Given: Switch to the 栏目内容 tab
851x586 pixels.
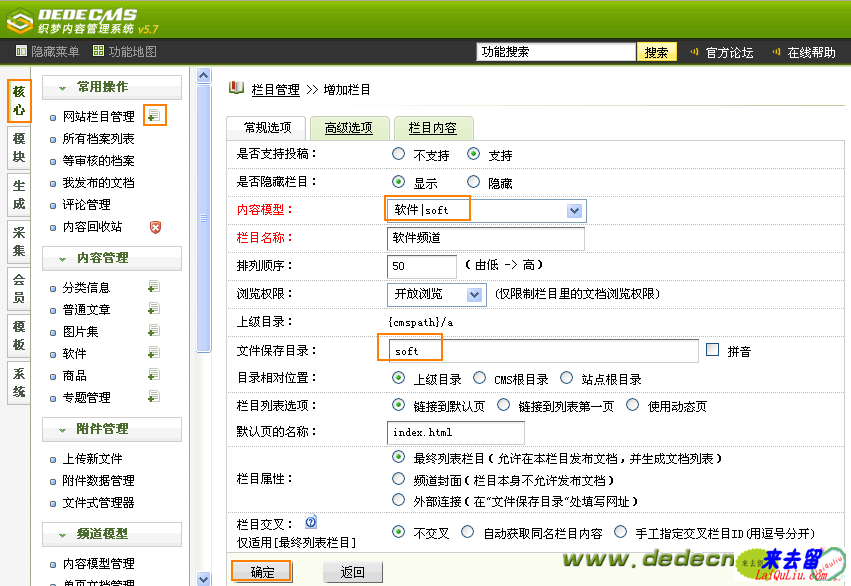Looking at the screenshot, I should click(432, 128).
